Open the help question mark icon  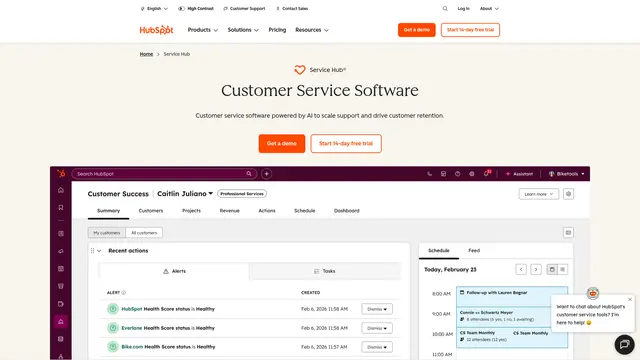pyautogui.click(x=458, y=174)
